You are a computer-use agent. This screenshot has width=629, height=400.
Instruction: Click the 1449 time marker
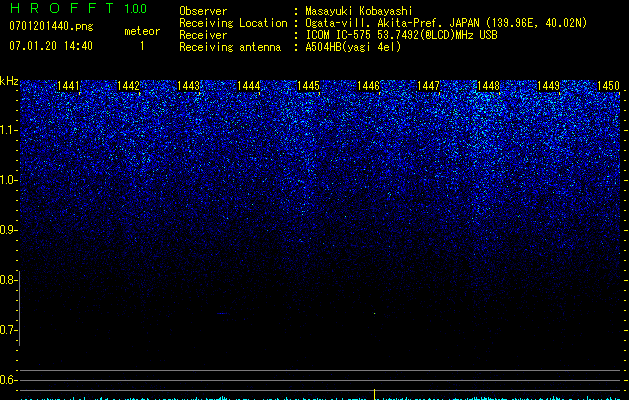click(548, 86)
